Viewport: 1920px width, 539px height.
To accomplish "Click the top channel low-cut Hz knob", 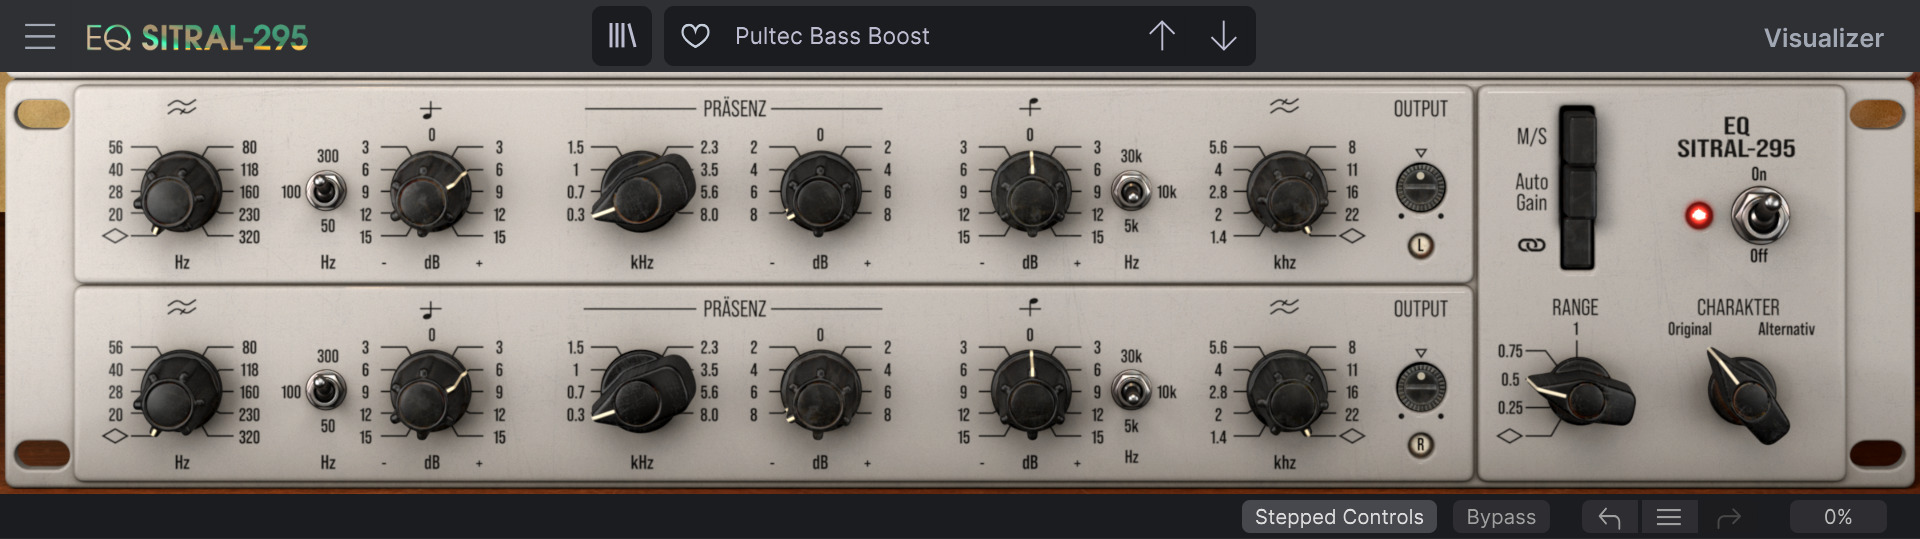I will [x=182, y=192].
